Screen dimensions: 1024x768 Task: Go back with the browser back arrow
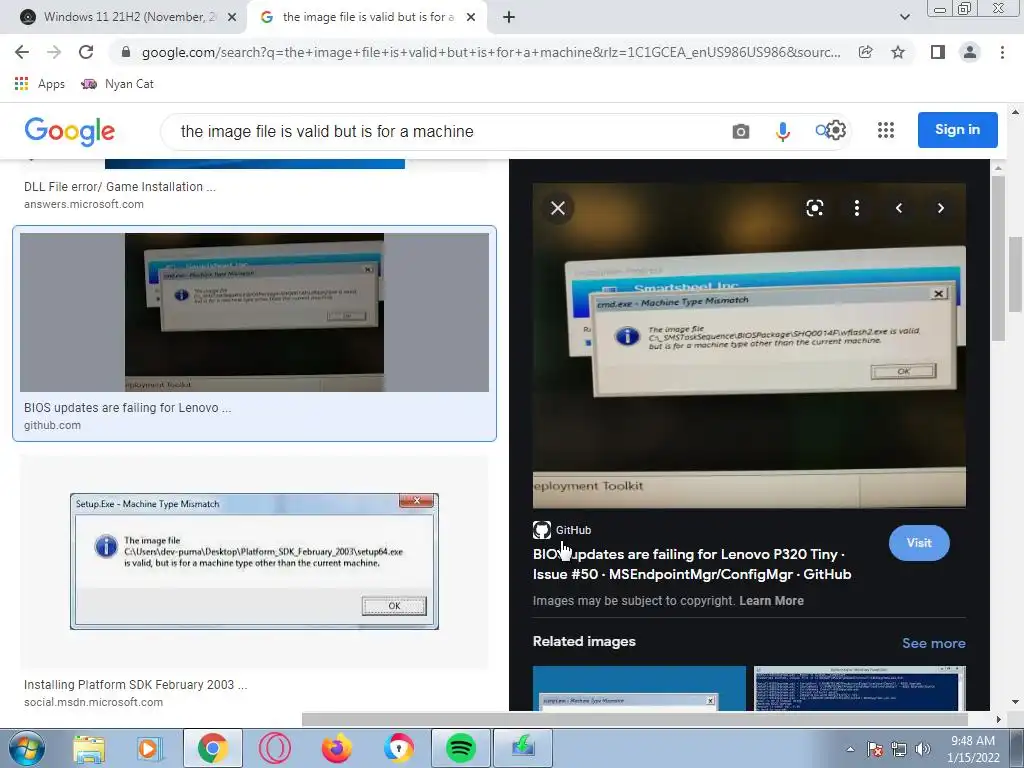(22, 52)
